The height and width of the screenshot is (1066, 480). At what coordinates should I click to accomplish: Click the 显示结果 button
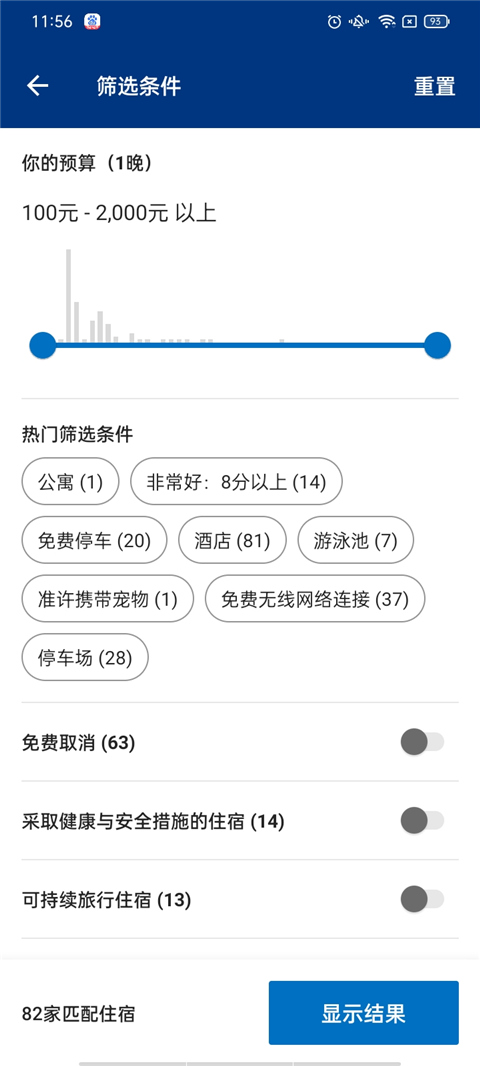point(364,1013)
